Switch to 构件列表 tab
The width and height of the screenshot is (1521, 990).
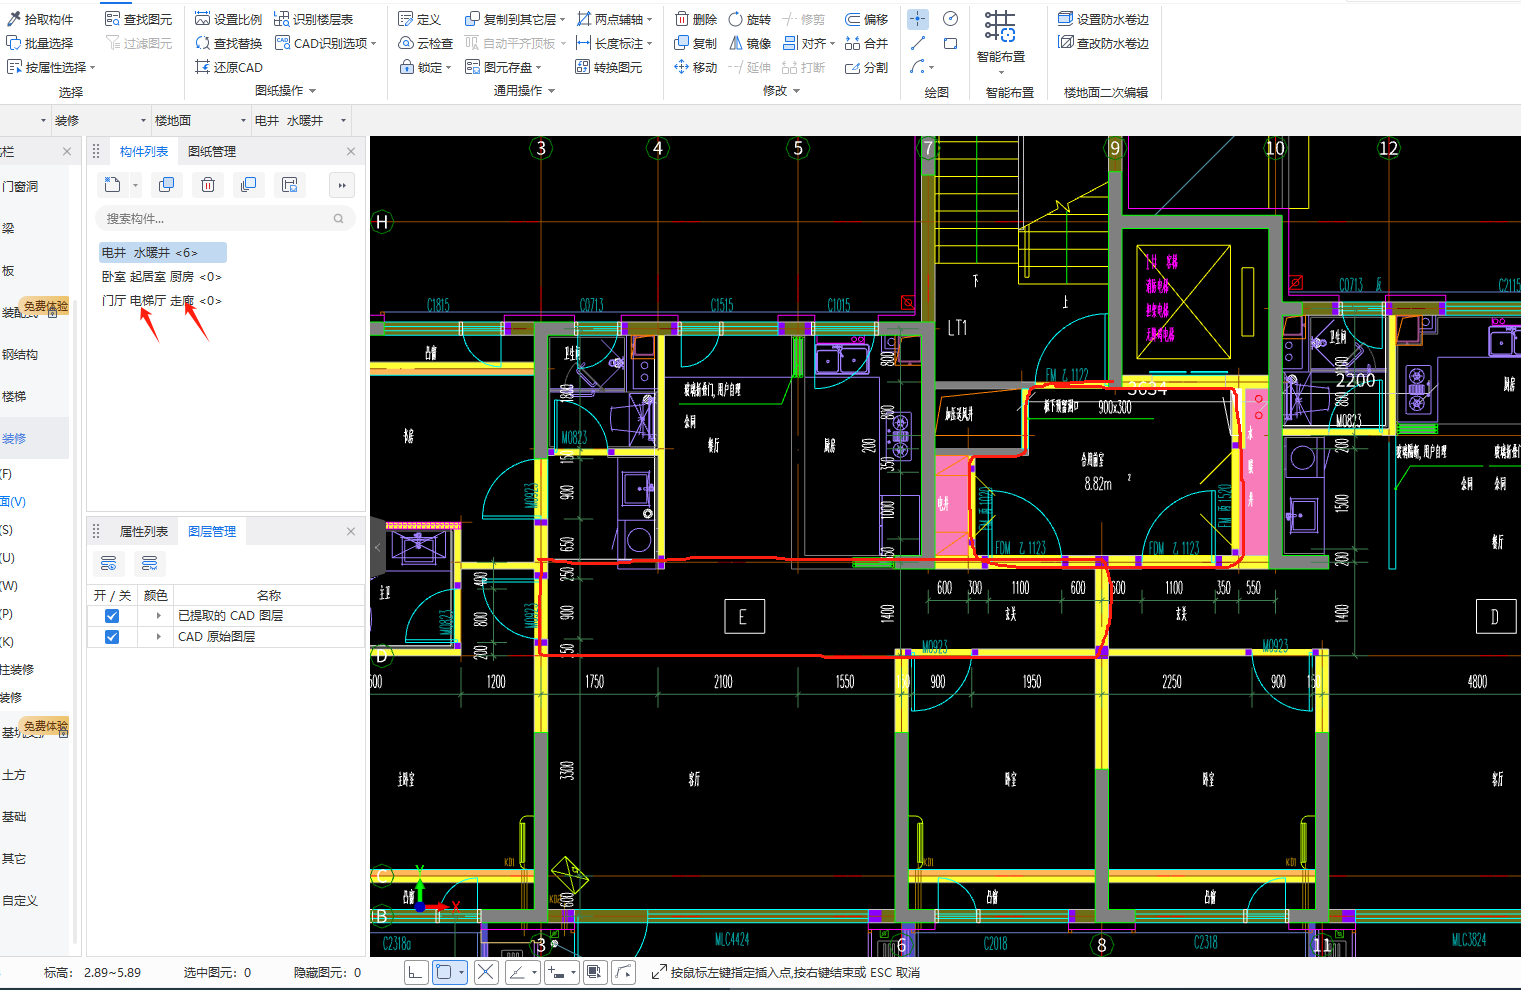pyautogui.click(x=144, y=151)
